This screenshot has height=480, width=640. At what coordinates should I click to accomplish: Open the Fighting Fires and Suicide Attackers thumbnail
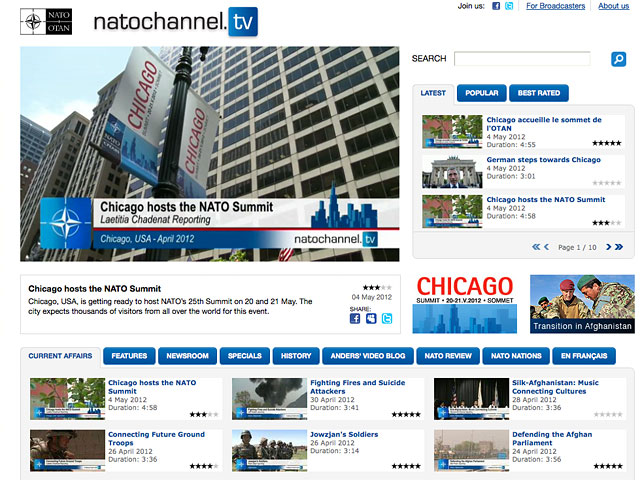[x=269, y=397]
